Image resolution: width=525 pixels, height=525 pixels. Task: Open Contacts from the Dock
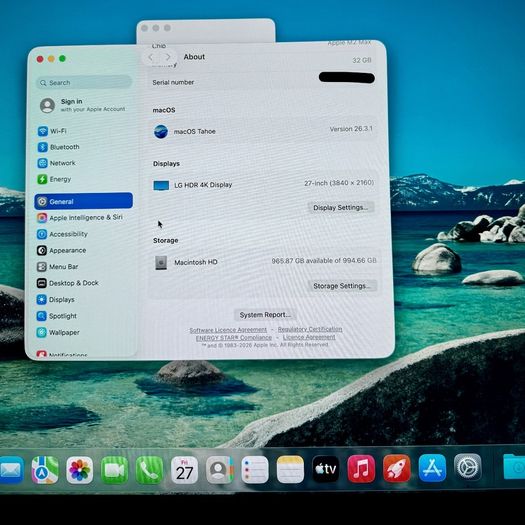pos(219,470)
